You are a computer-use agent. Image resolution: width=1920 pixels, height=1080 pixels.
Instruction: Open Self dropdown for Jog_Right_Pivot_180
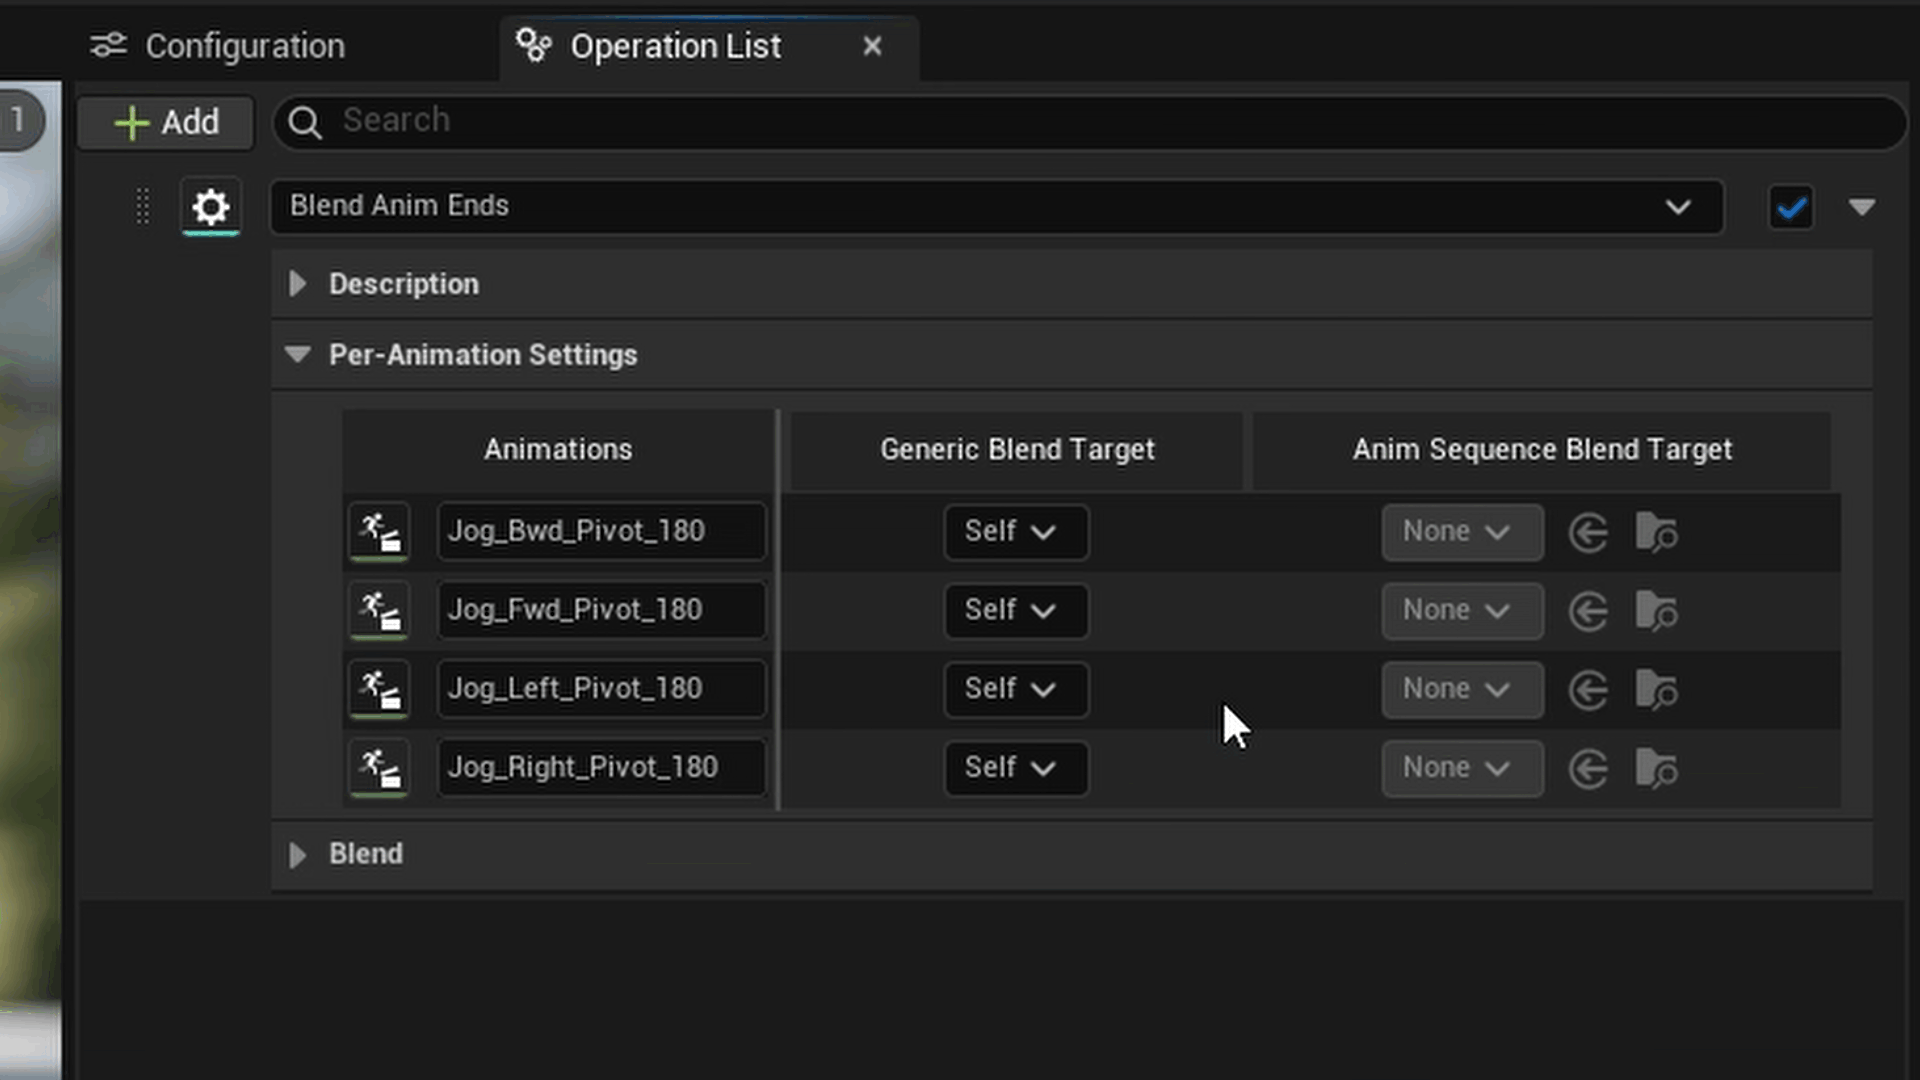click(1016, 769)
